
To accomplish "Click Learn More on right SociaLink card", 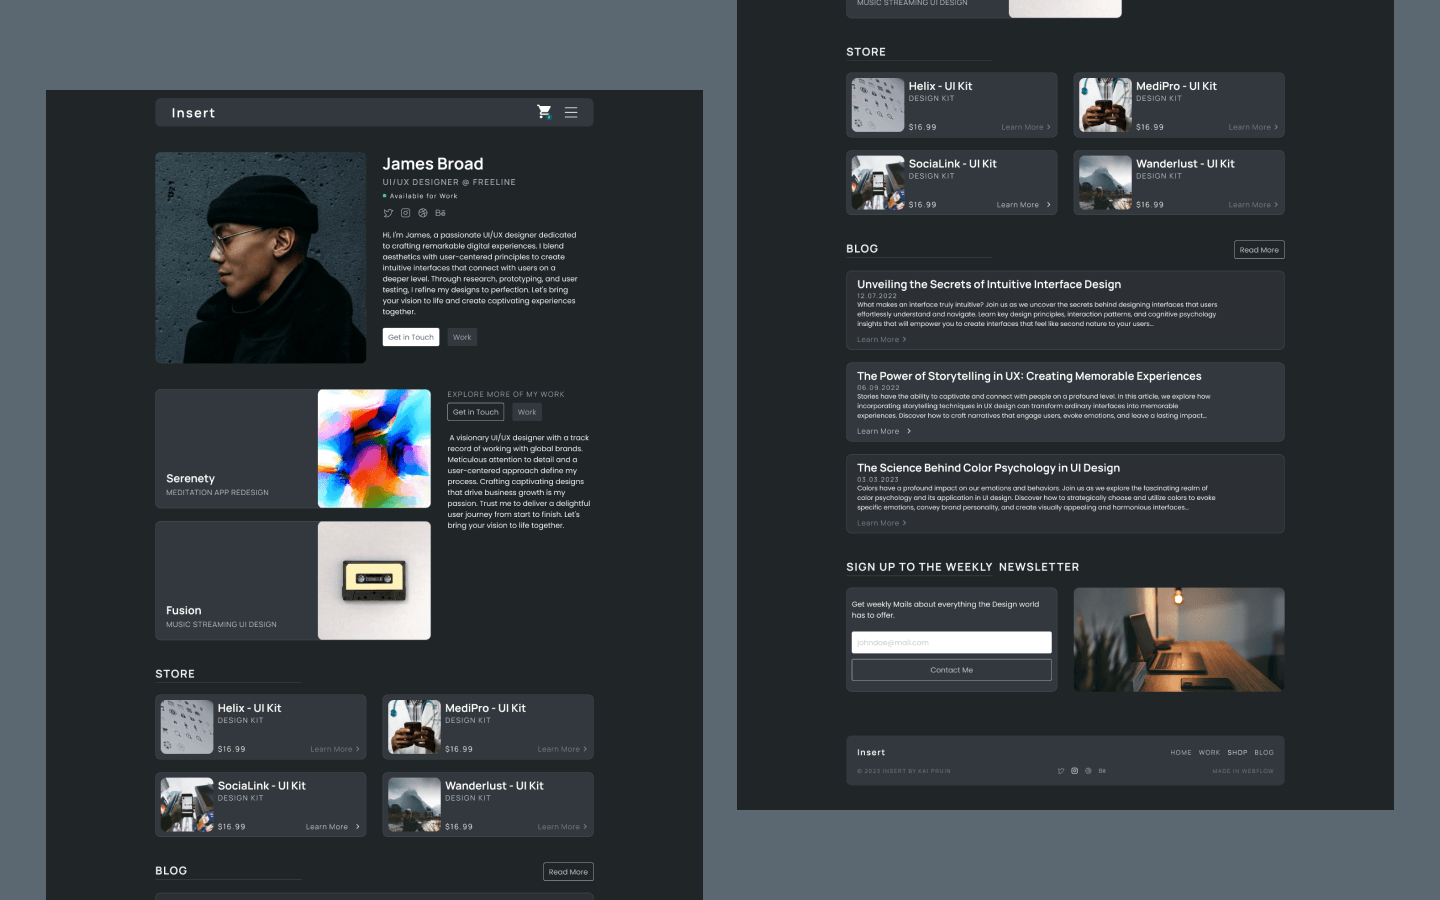I will 1023,205.
